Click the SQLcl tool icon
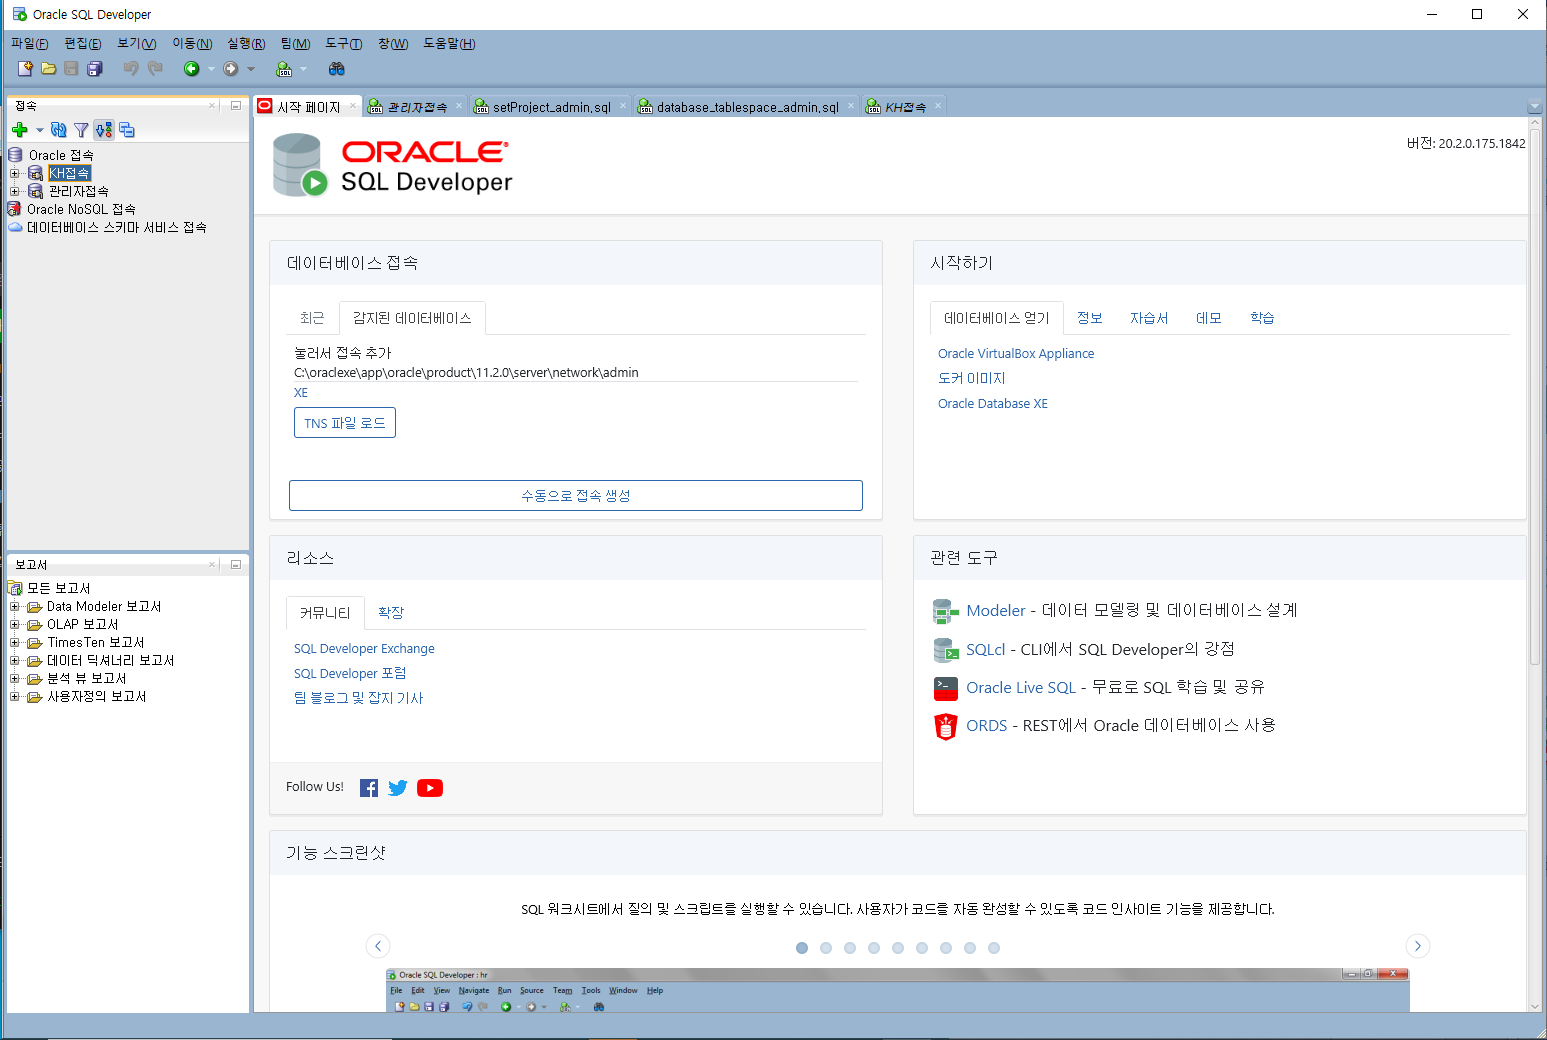 click(946, 650)
